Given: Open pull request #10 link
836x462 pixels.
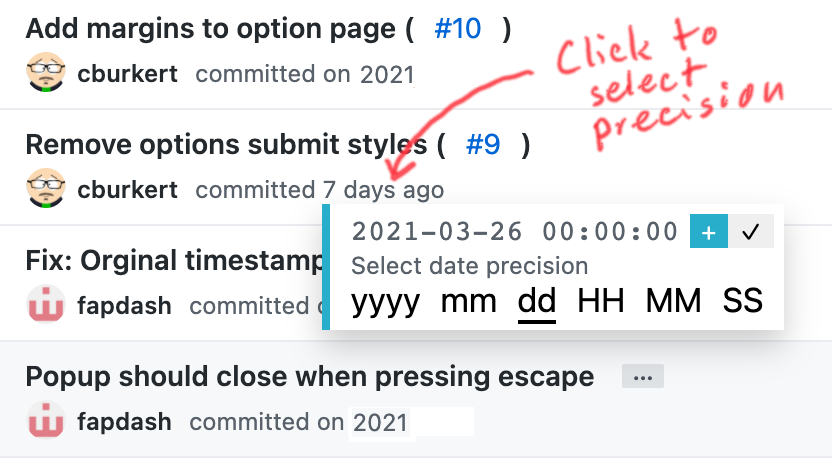Looking at the screenshot, I should [457, 28].
